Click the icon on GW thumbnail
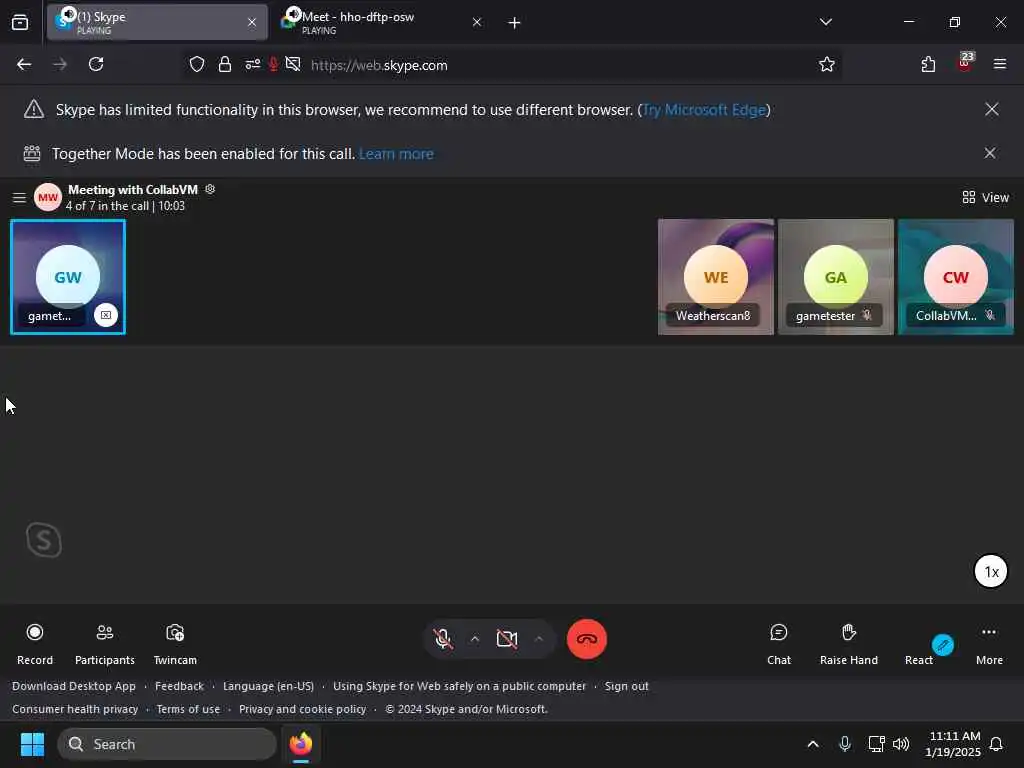 (x=106, y=315)
